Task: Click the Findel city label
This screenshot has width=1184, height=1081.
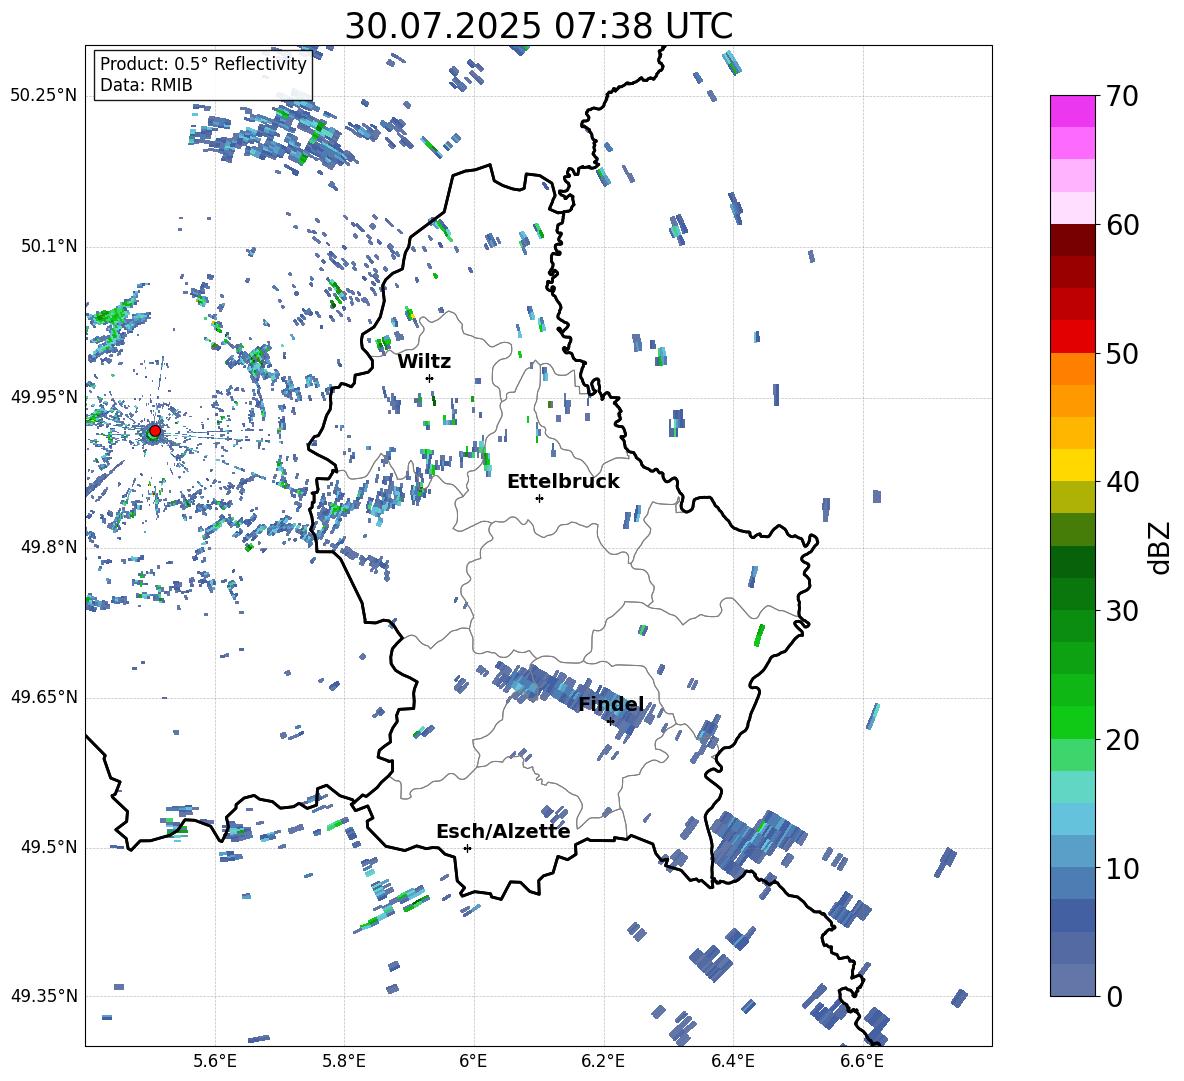Action: [611, 704]
